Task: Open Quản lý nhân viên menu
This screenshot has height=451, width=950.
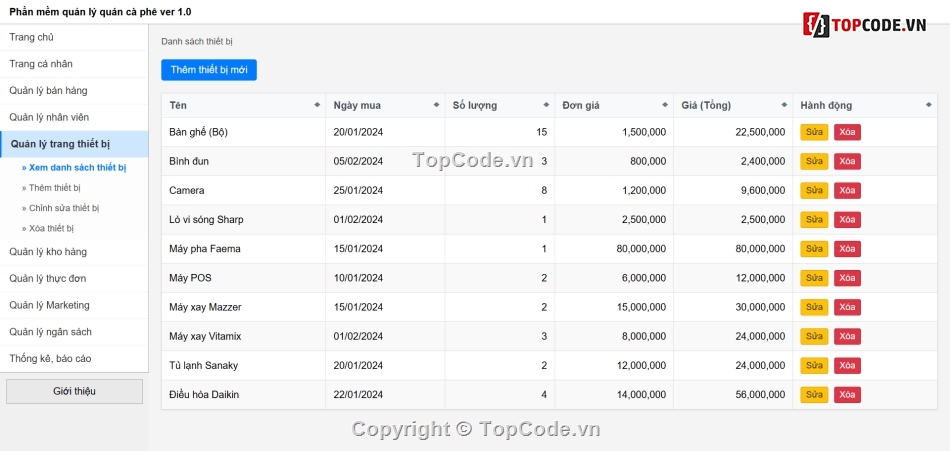Action: 74,118
